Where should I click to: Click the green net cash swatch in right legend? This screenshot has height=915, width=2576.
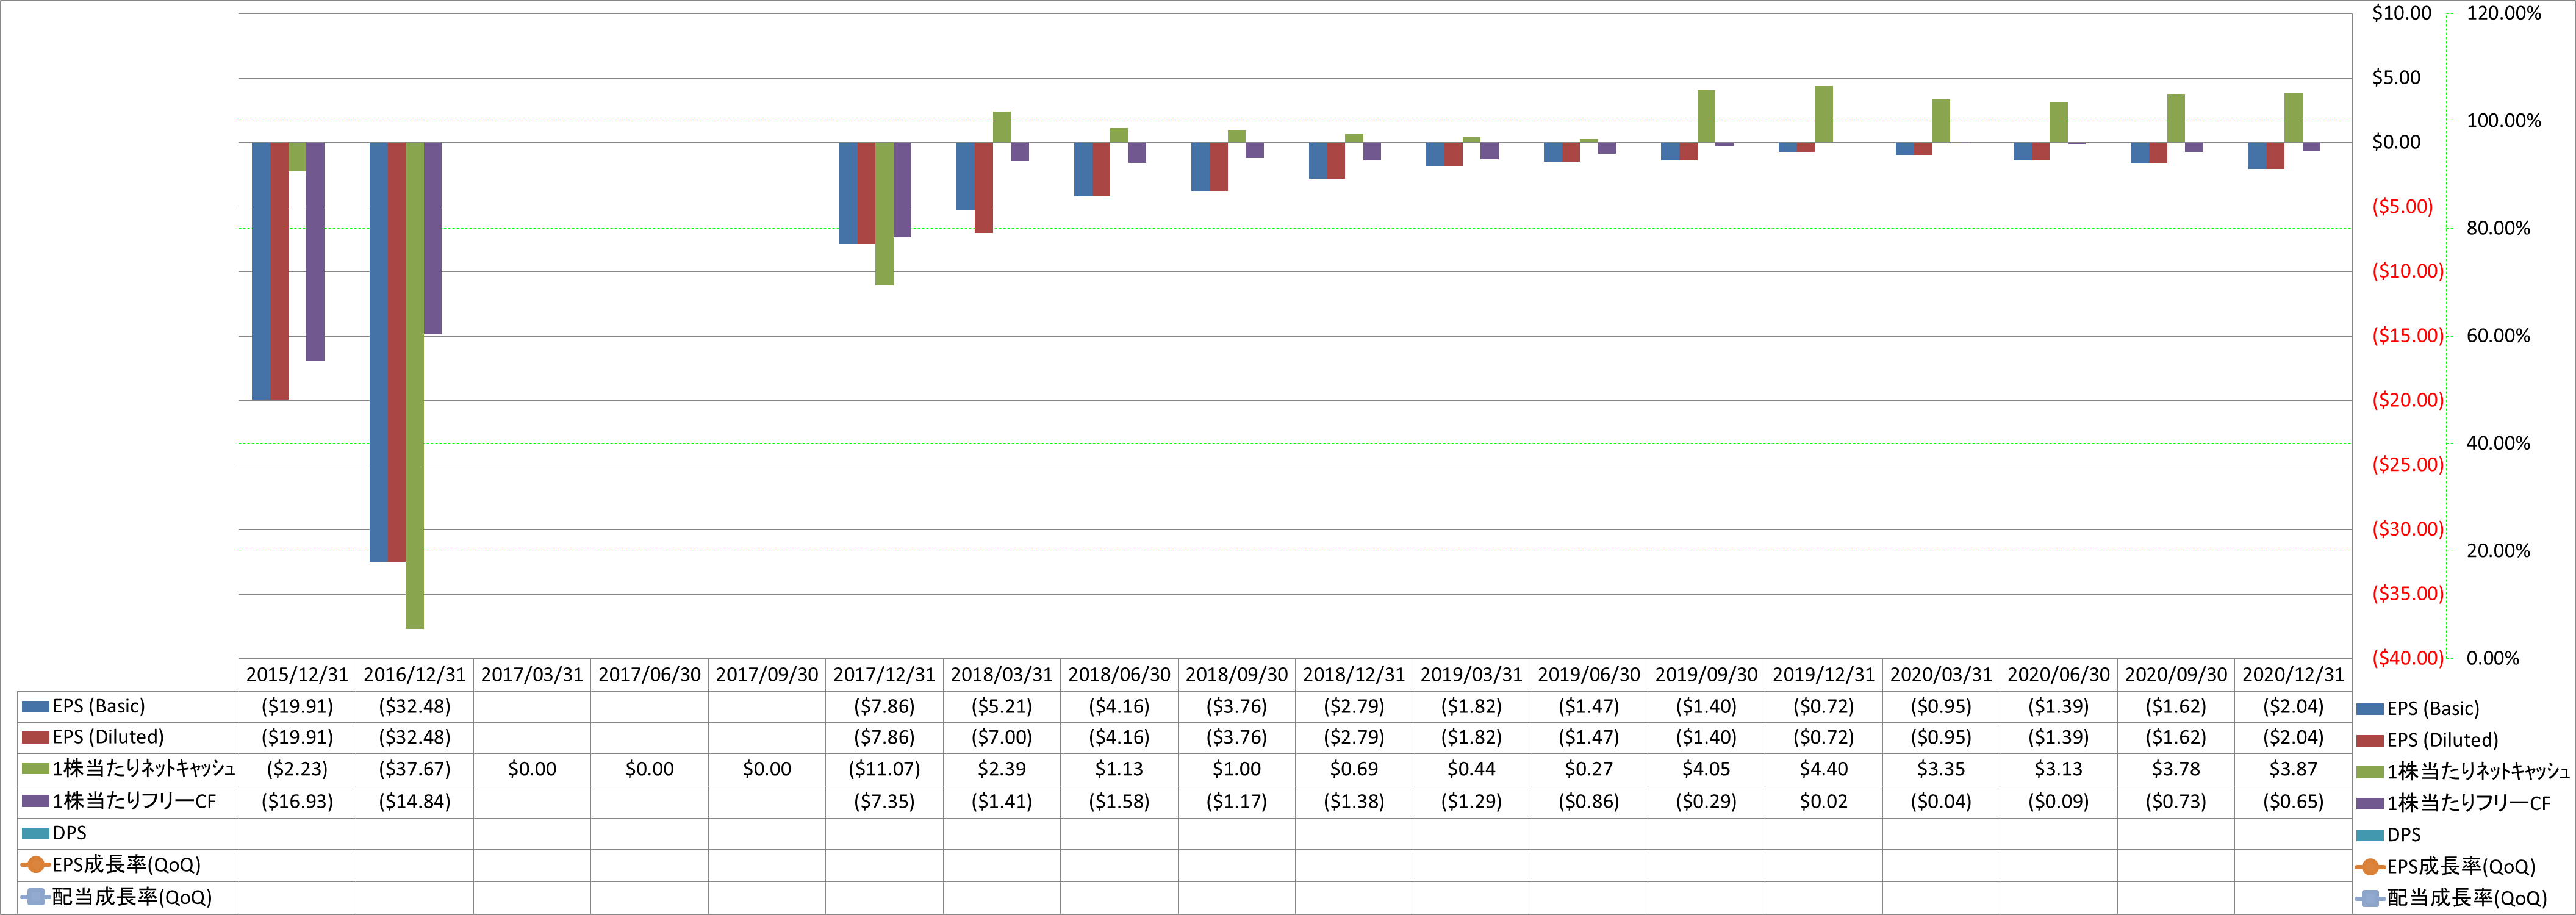pyautogui.click(x=2370, y=772)
